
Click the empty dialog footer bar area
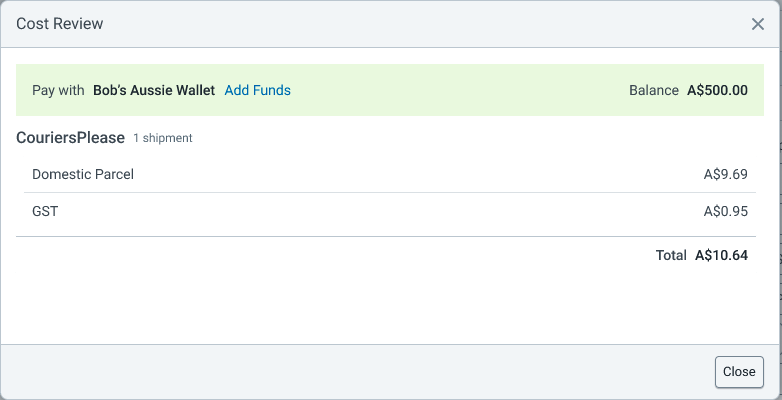(349, 372)
